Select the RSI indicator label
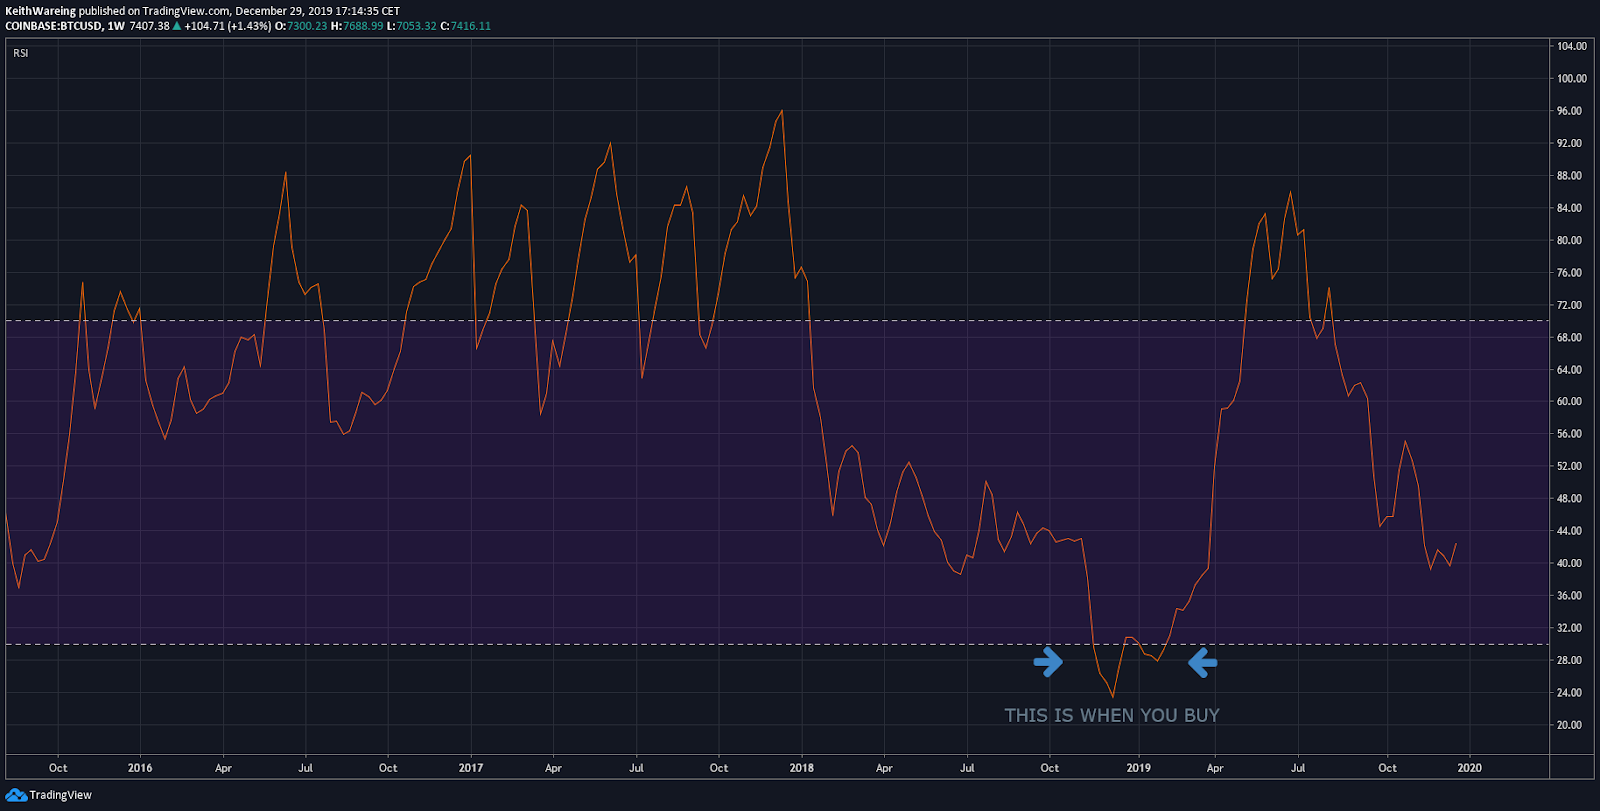The width and height of the screenshot is (1600, 811). [x=21, y=53]
